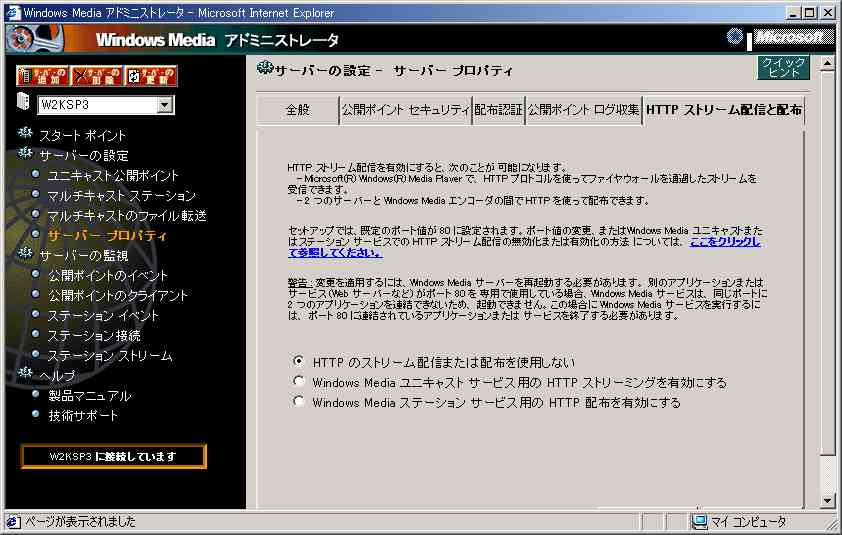
Task: Open ステーション イベント in the sidebar
Action: (103, 315)
